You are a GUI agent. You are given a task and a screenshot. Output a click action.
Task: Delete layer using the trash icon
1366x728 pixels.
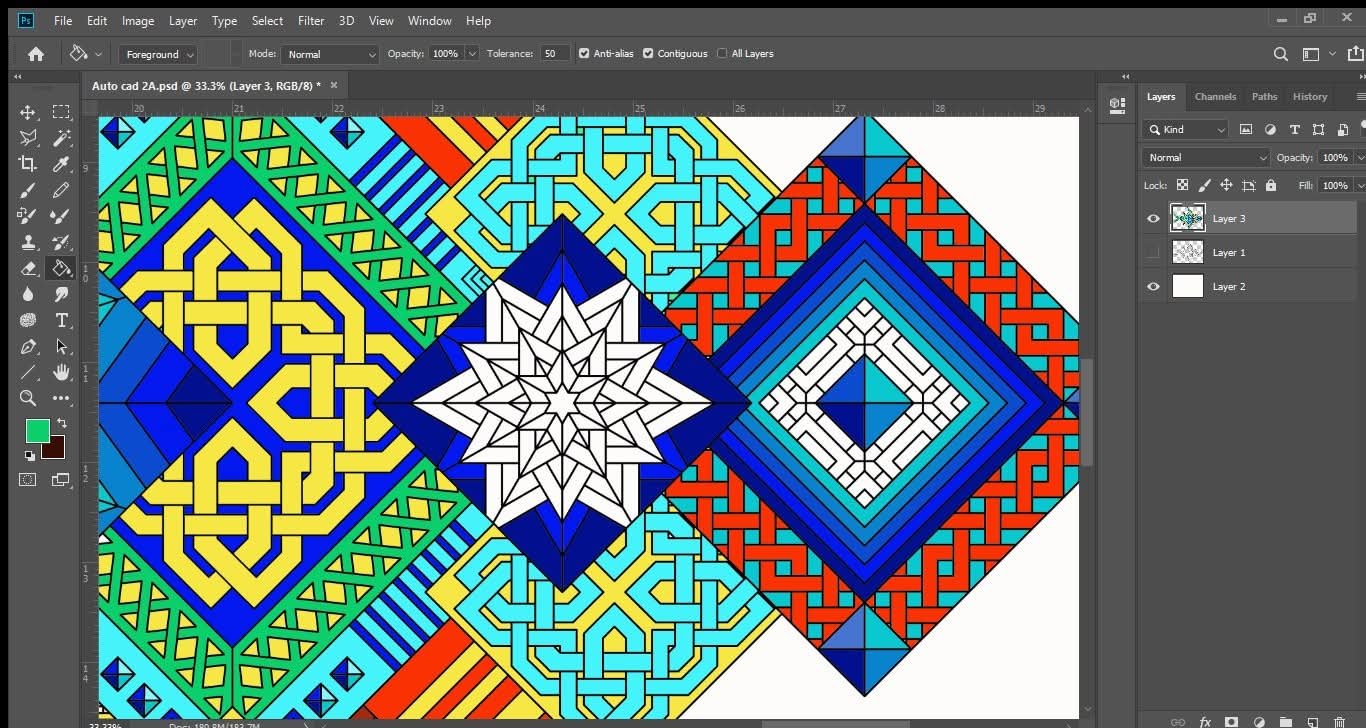pyautogui.click(x=1340, y=721)
